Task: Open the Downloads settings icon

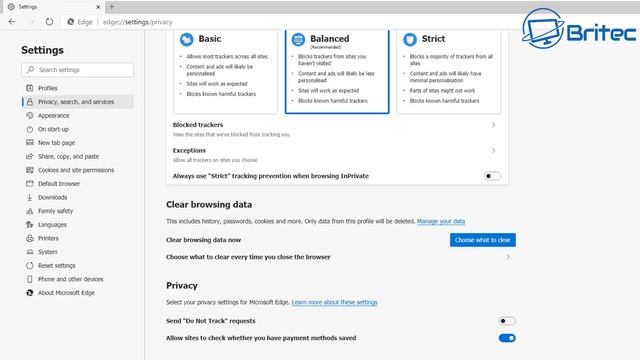Action: [x=30, y=197]
